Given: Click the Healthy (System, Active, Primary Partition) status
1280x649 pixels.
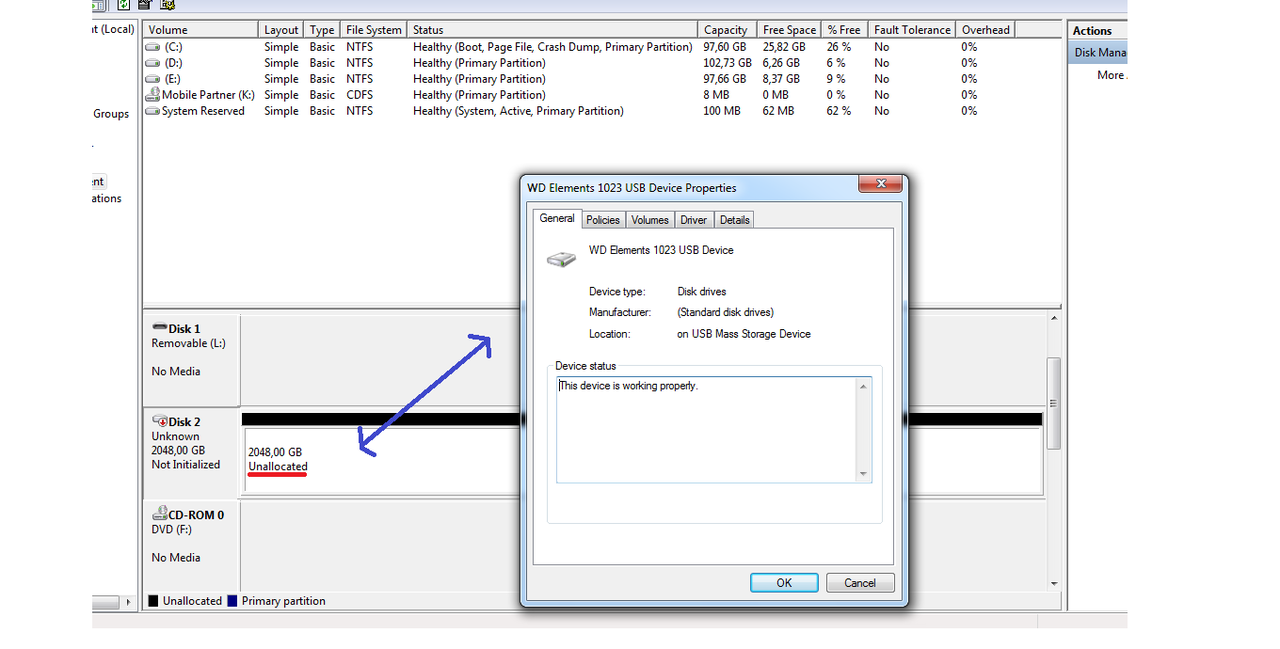Looking at the screenshot, I should pyautogui.click(x=518, y=111).
